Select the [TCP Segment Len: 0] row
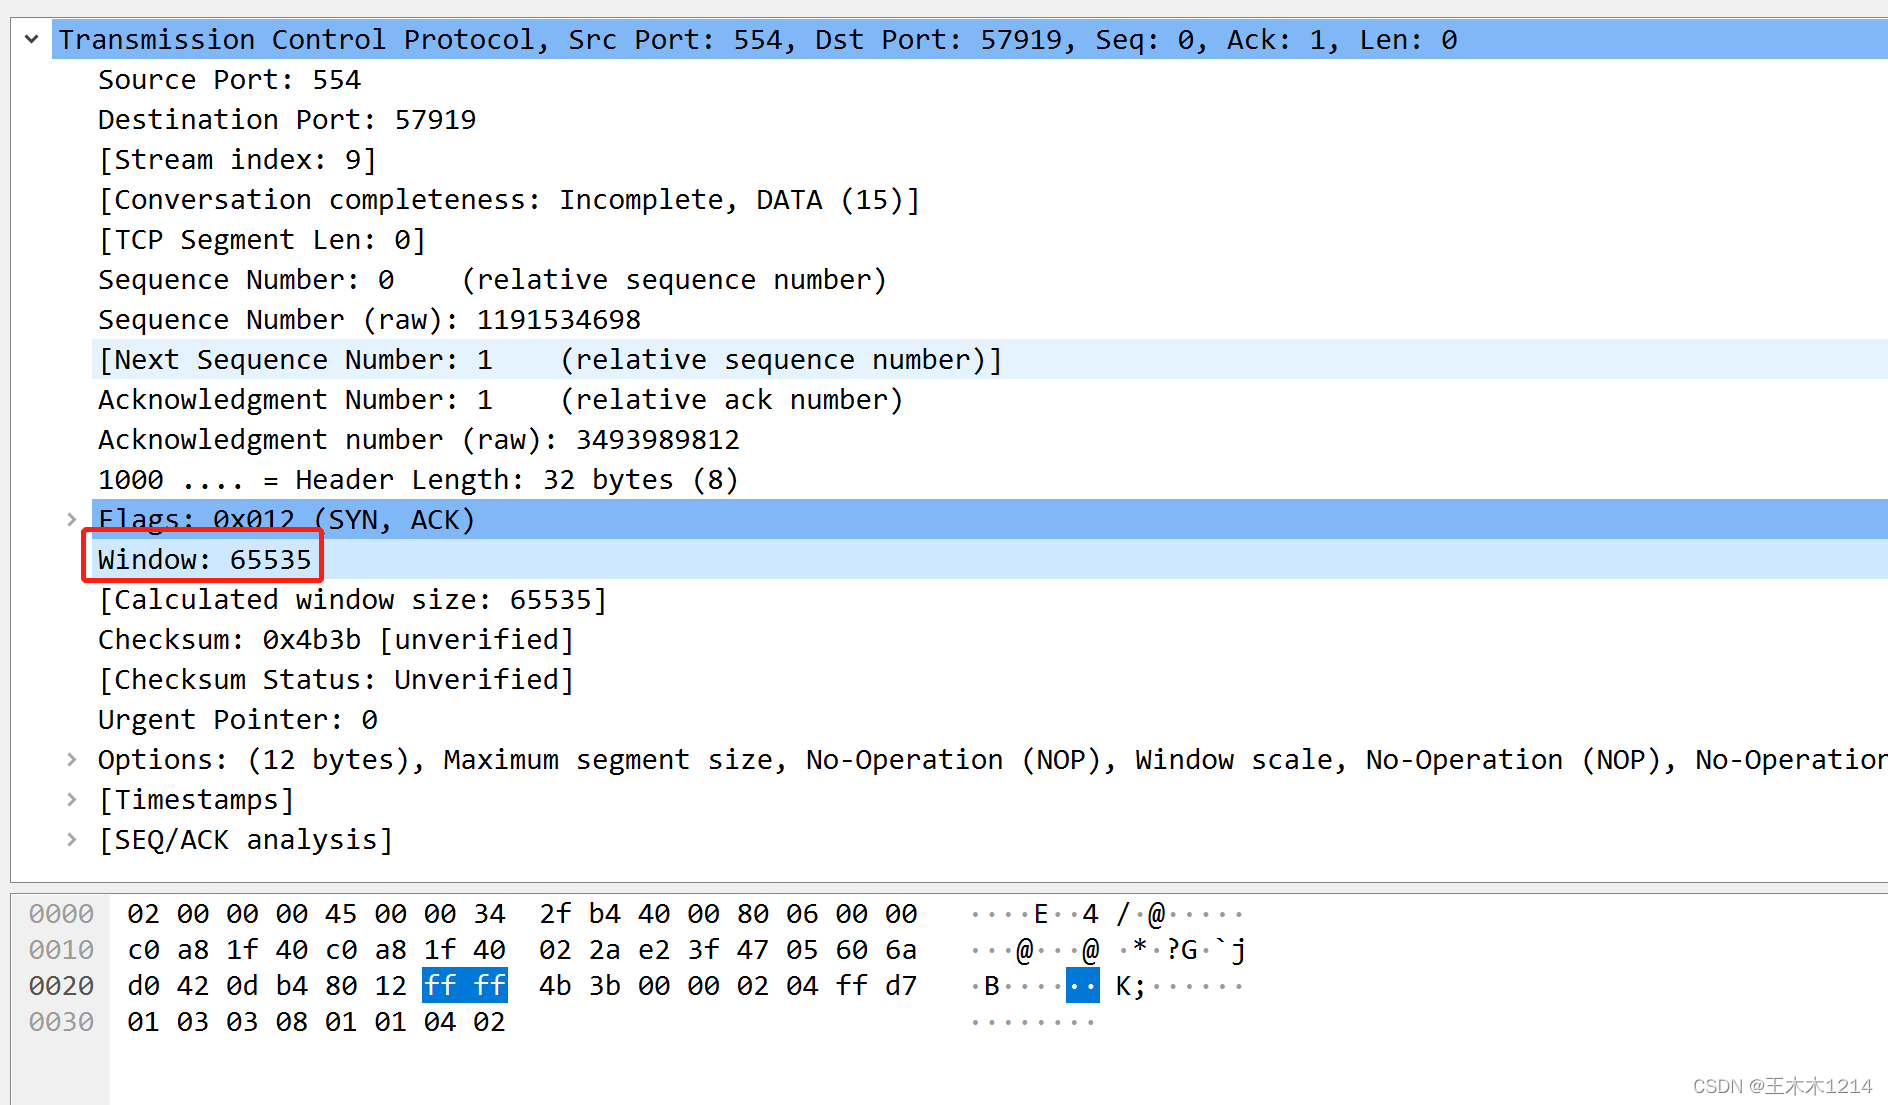The height and width of the screenshot is (1105, 1888). click(990, 239)
